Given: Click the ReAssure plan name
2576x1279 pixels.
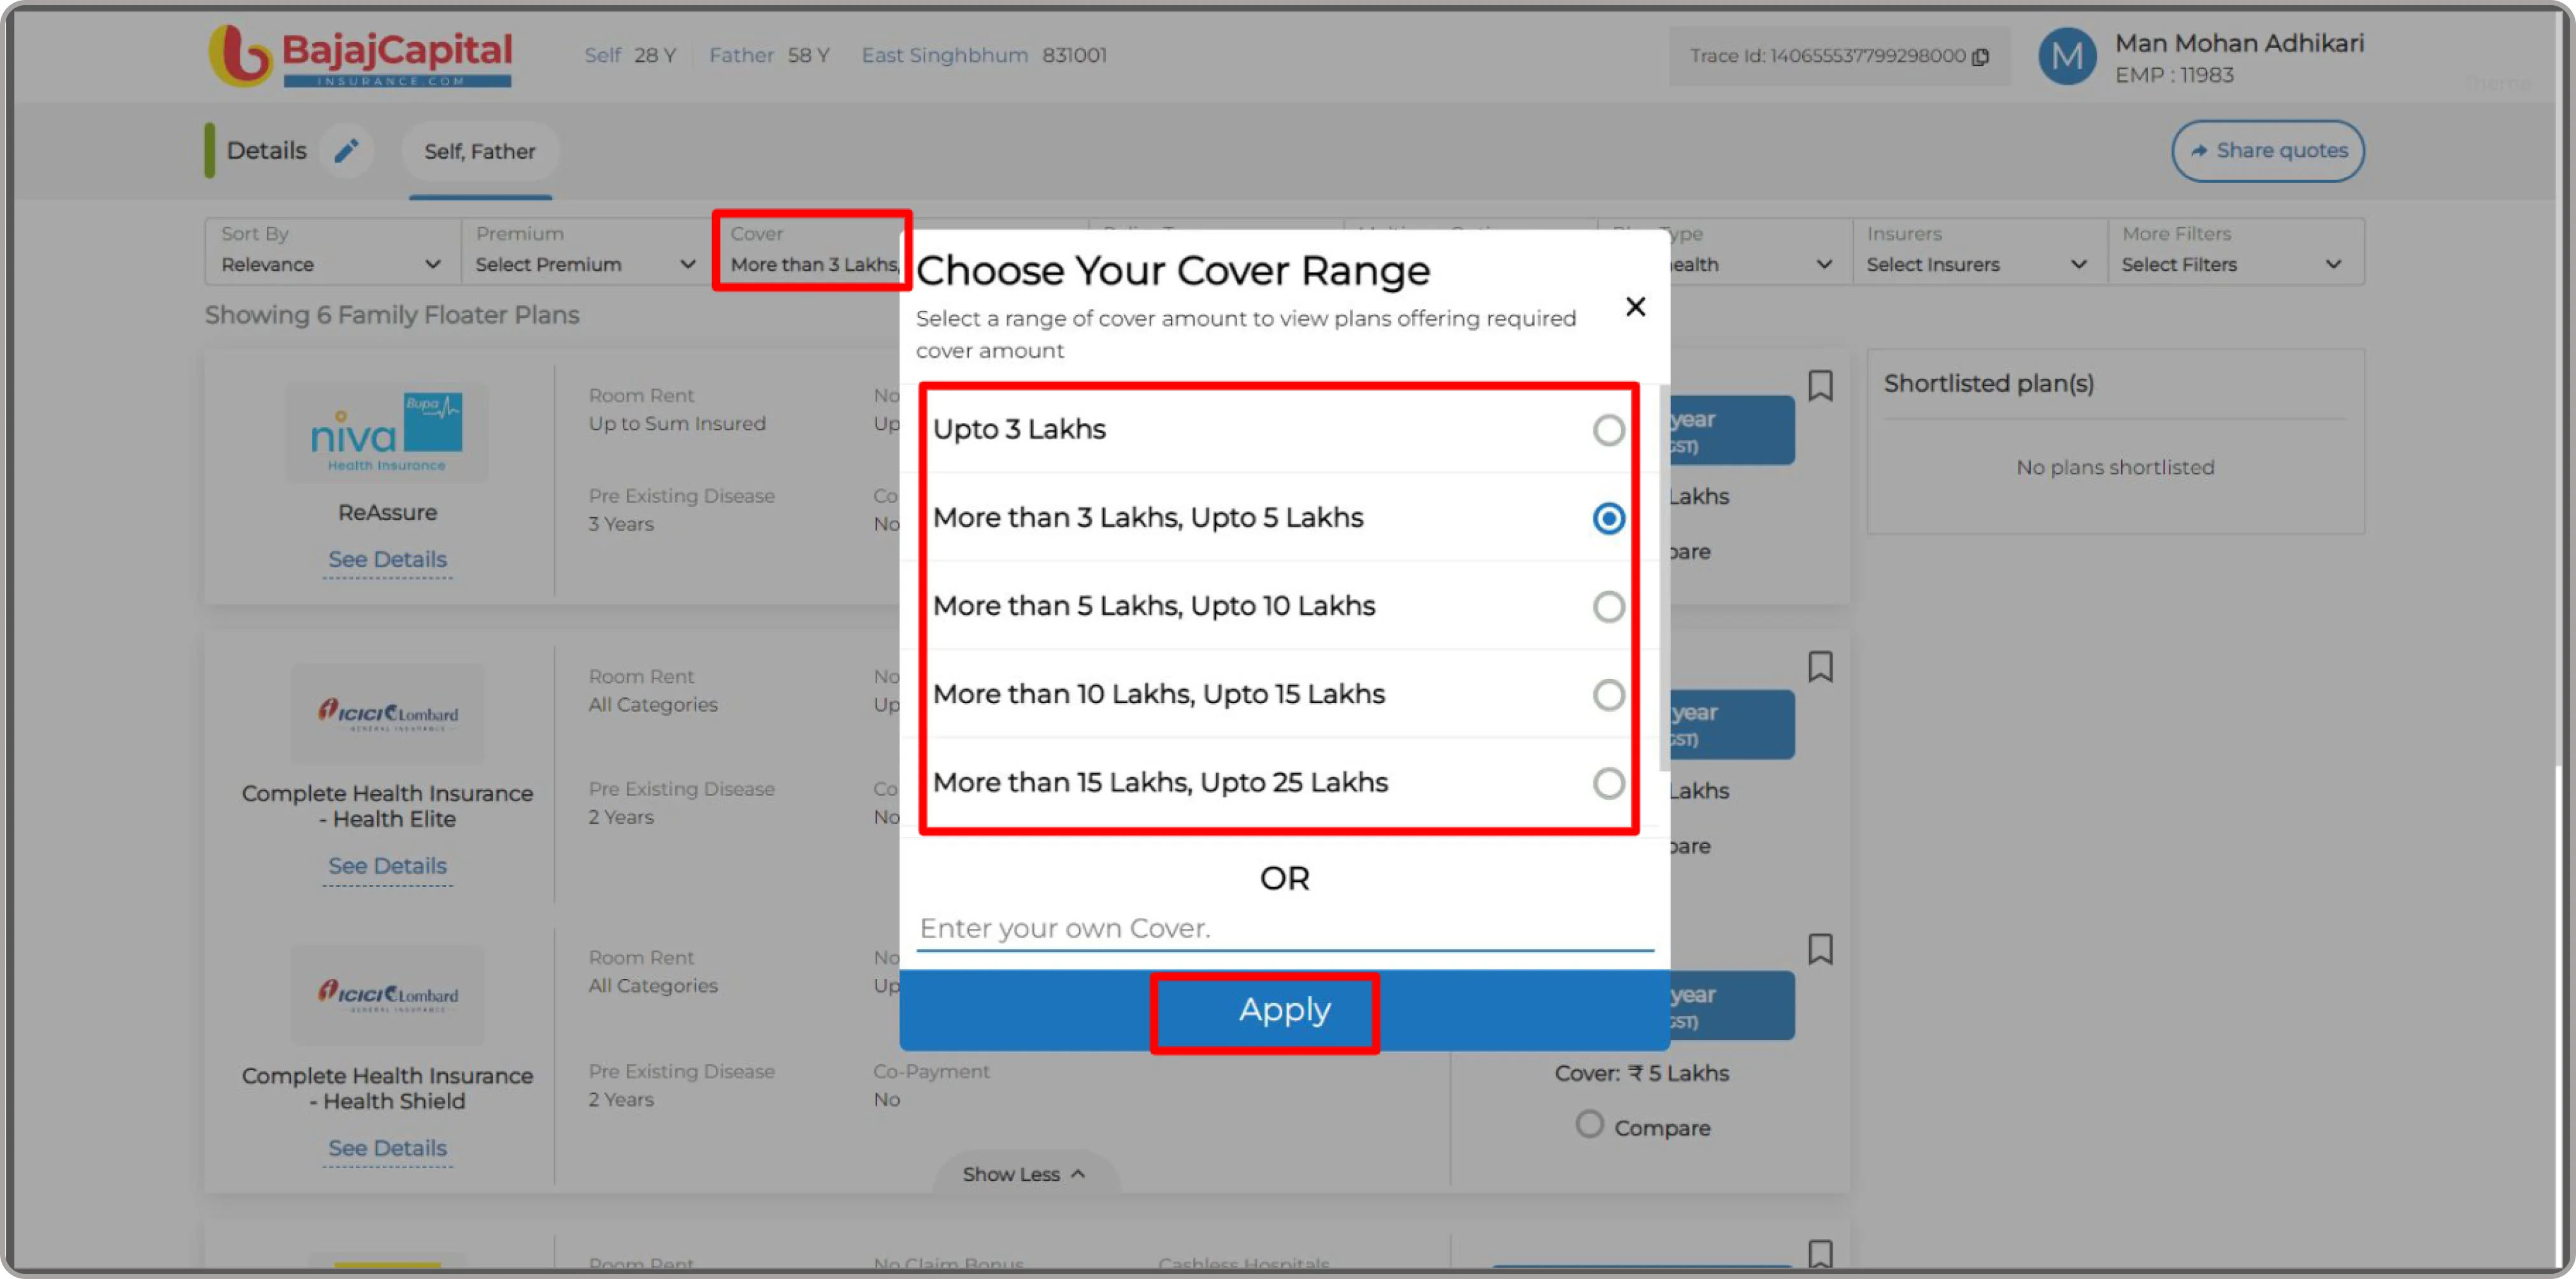Looking at the screenshot, I should (x=387, y=512).
